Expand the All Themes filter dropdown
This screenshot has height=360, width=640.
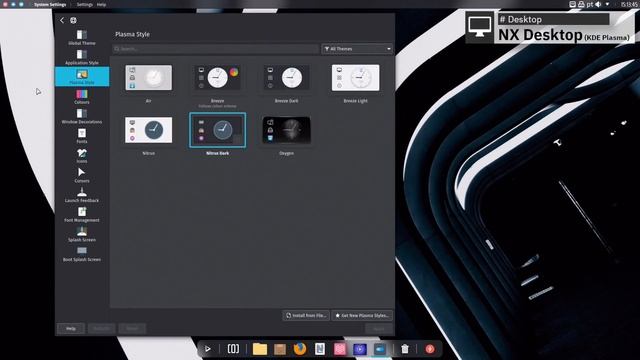[357, 49]
